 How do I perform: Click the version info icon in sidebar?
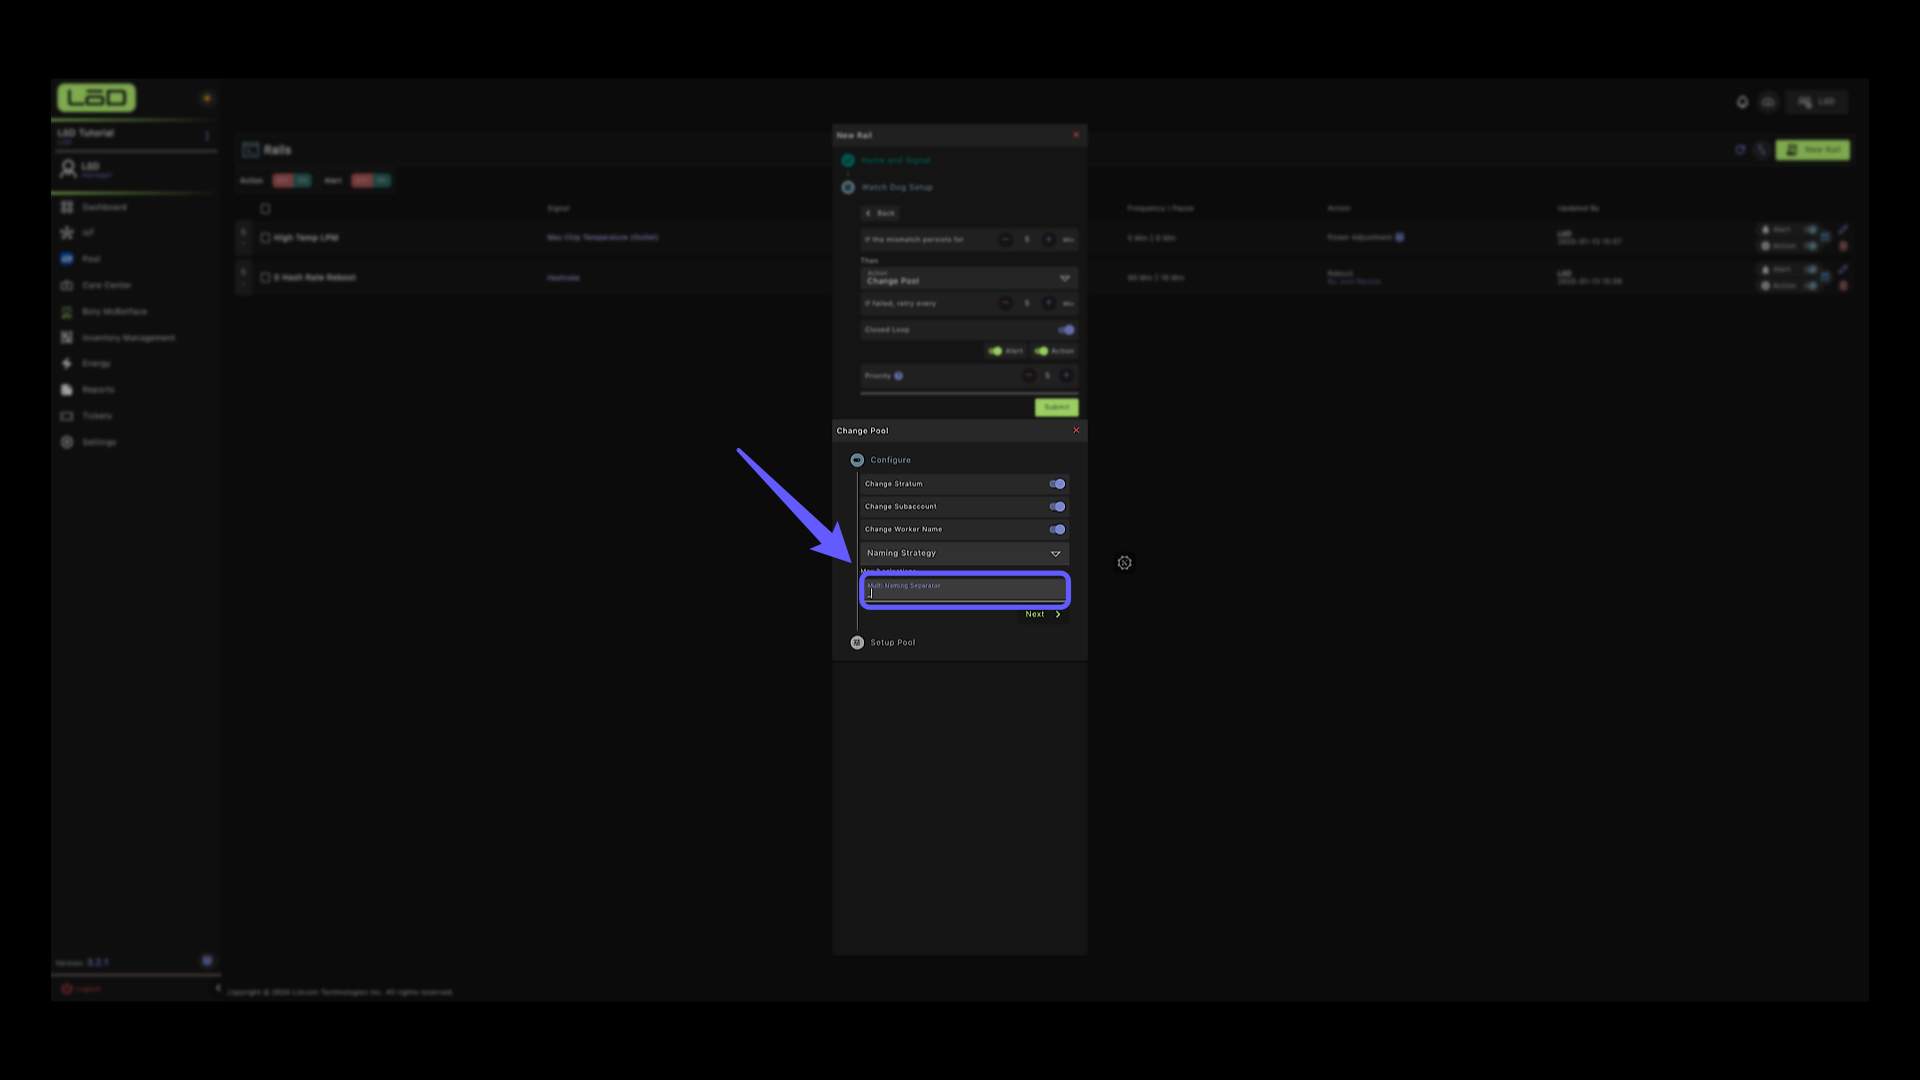207,961
